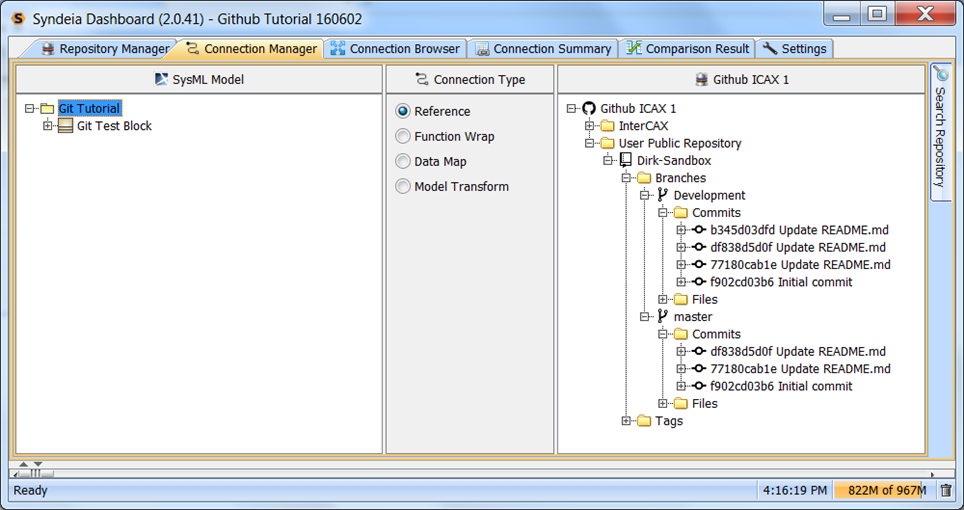Click the GitHub octocat icon beside Github ICAX 1
This screenshot has height=510, width=964.
tap(589, 108)
